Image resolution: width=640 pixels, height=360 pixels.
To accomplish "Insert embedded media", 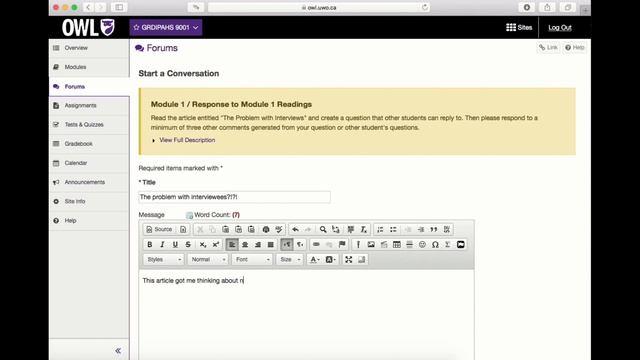I will coord(461,244).
